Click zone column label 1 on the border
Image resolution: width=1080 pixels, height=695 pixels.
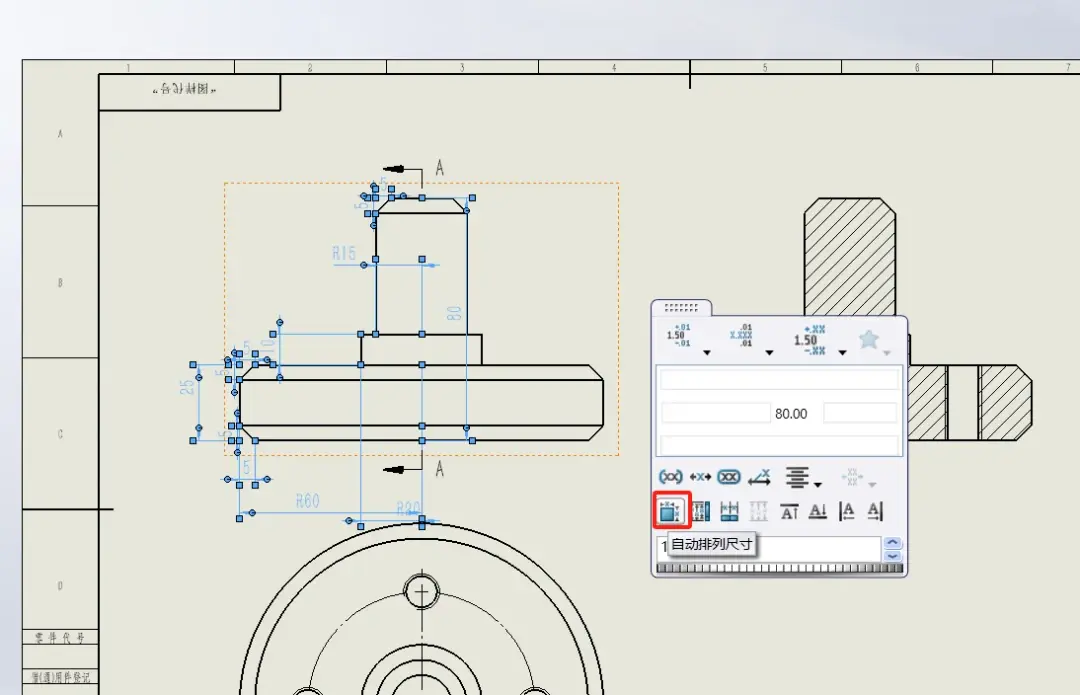pos(128,68)
